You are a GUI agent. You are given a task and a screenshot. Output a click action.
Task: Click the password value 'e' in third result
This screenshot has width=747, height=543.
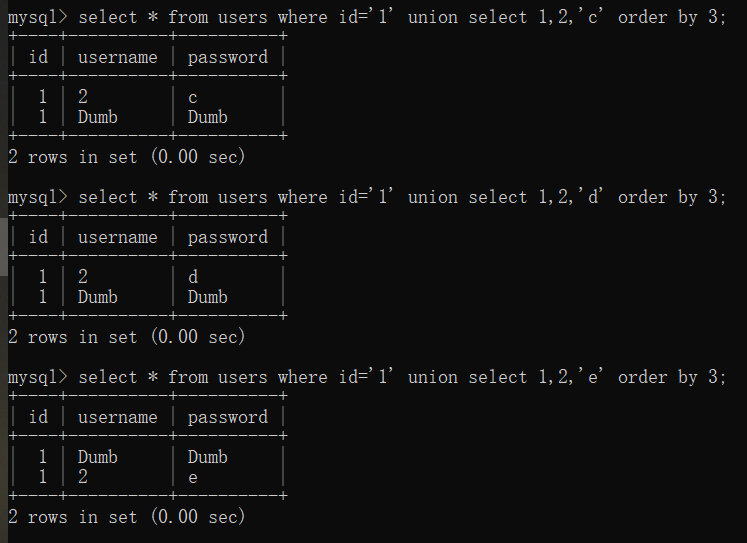[193, 478]
